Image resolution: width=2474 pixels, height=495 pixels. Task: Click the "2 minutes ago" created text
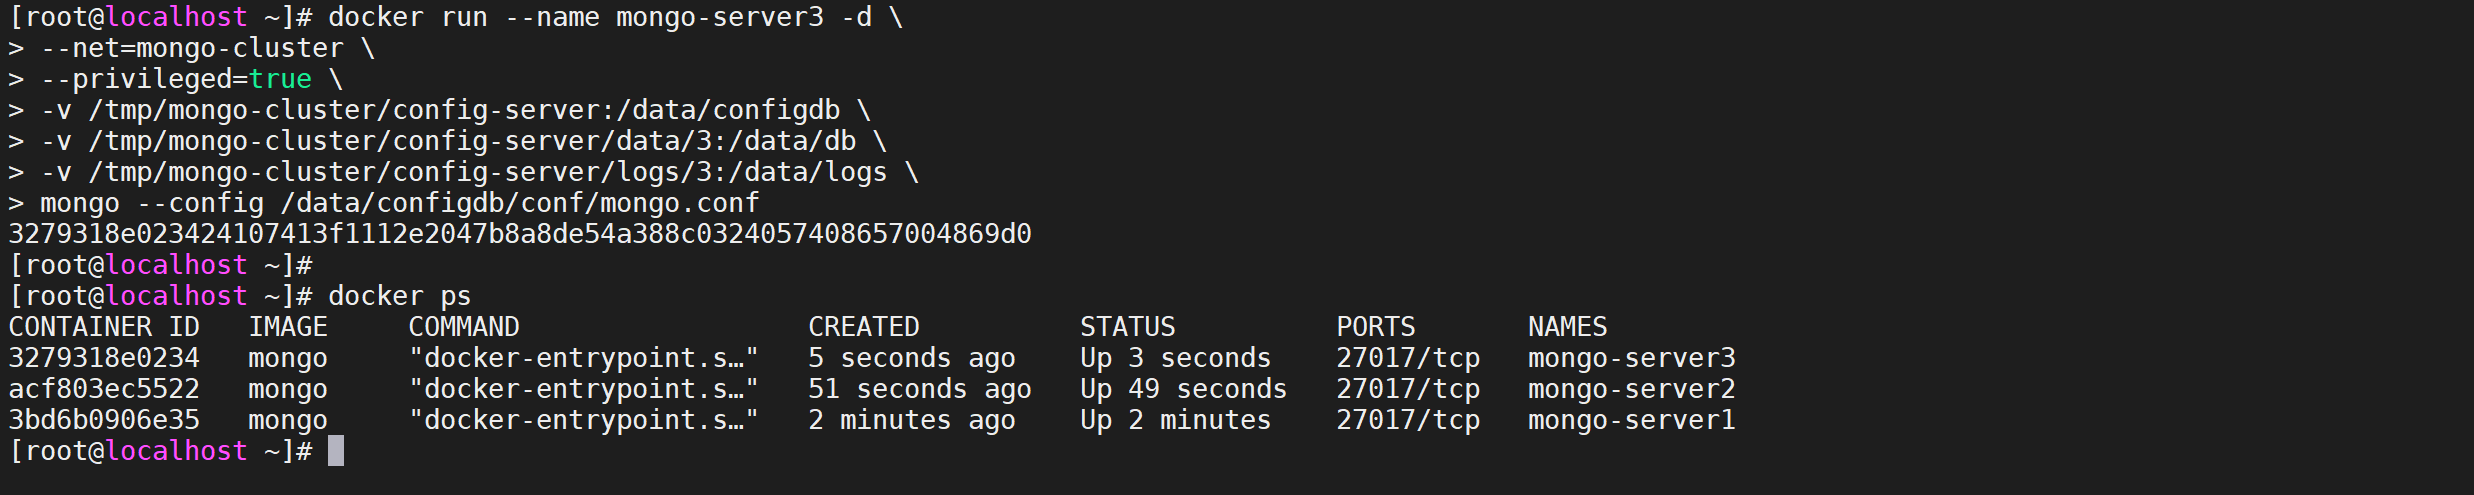(x=911, y=420)
